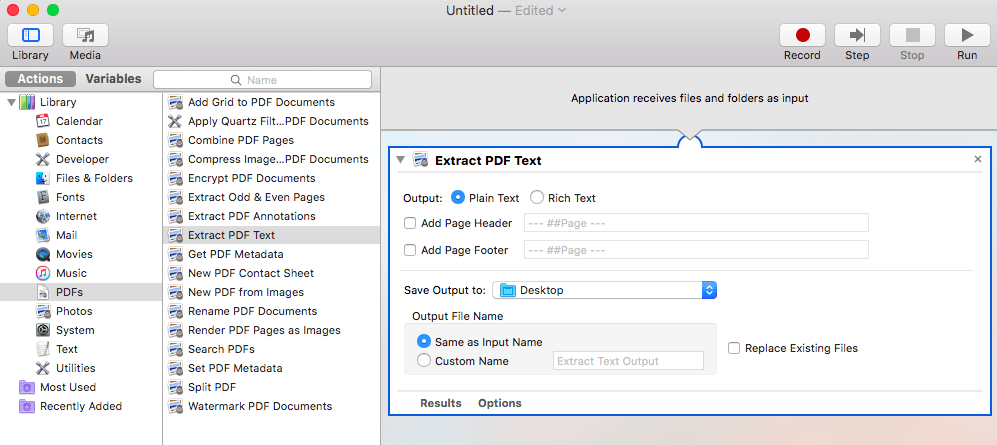Select the Internet category icon
The image size is (997, 445).
coord(43,216)
